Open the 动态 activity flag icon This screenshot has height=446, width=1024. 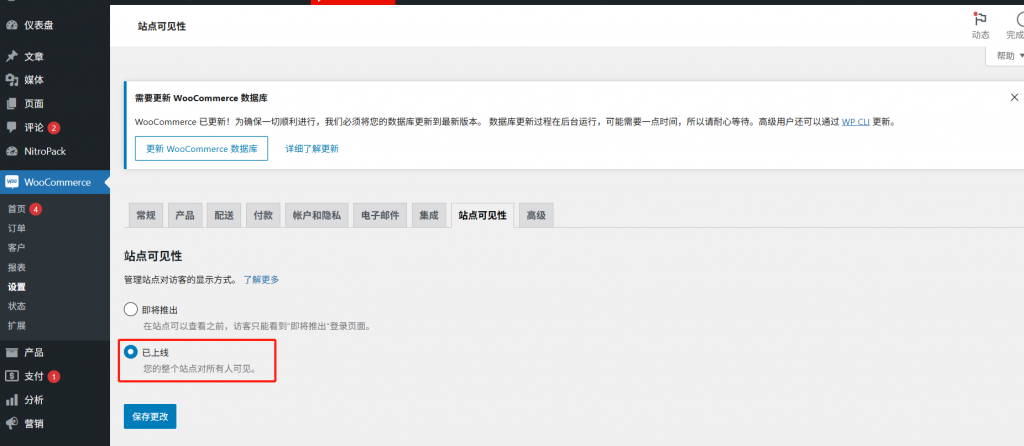[980, 20]
